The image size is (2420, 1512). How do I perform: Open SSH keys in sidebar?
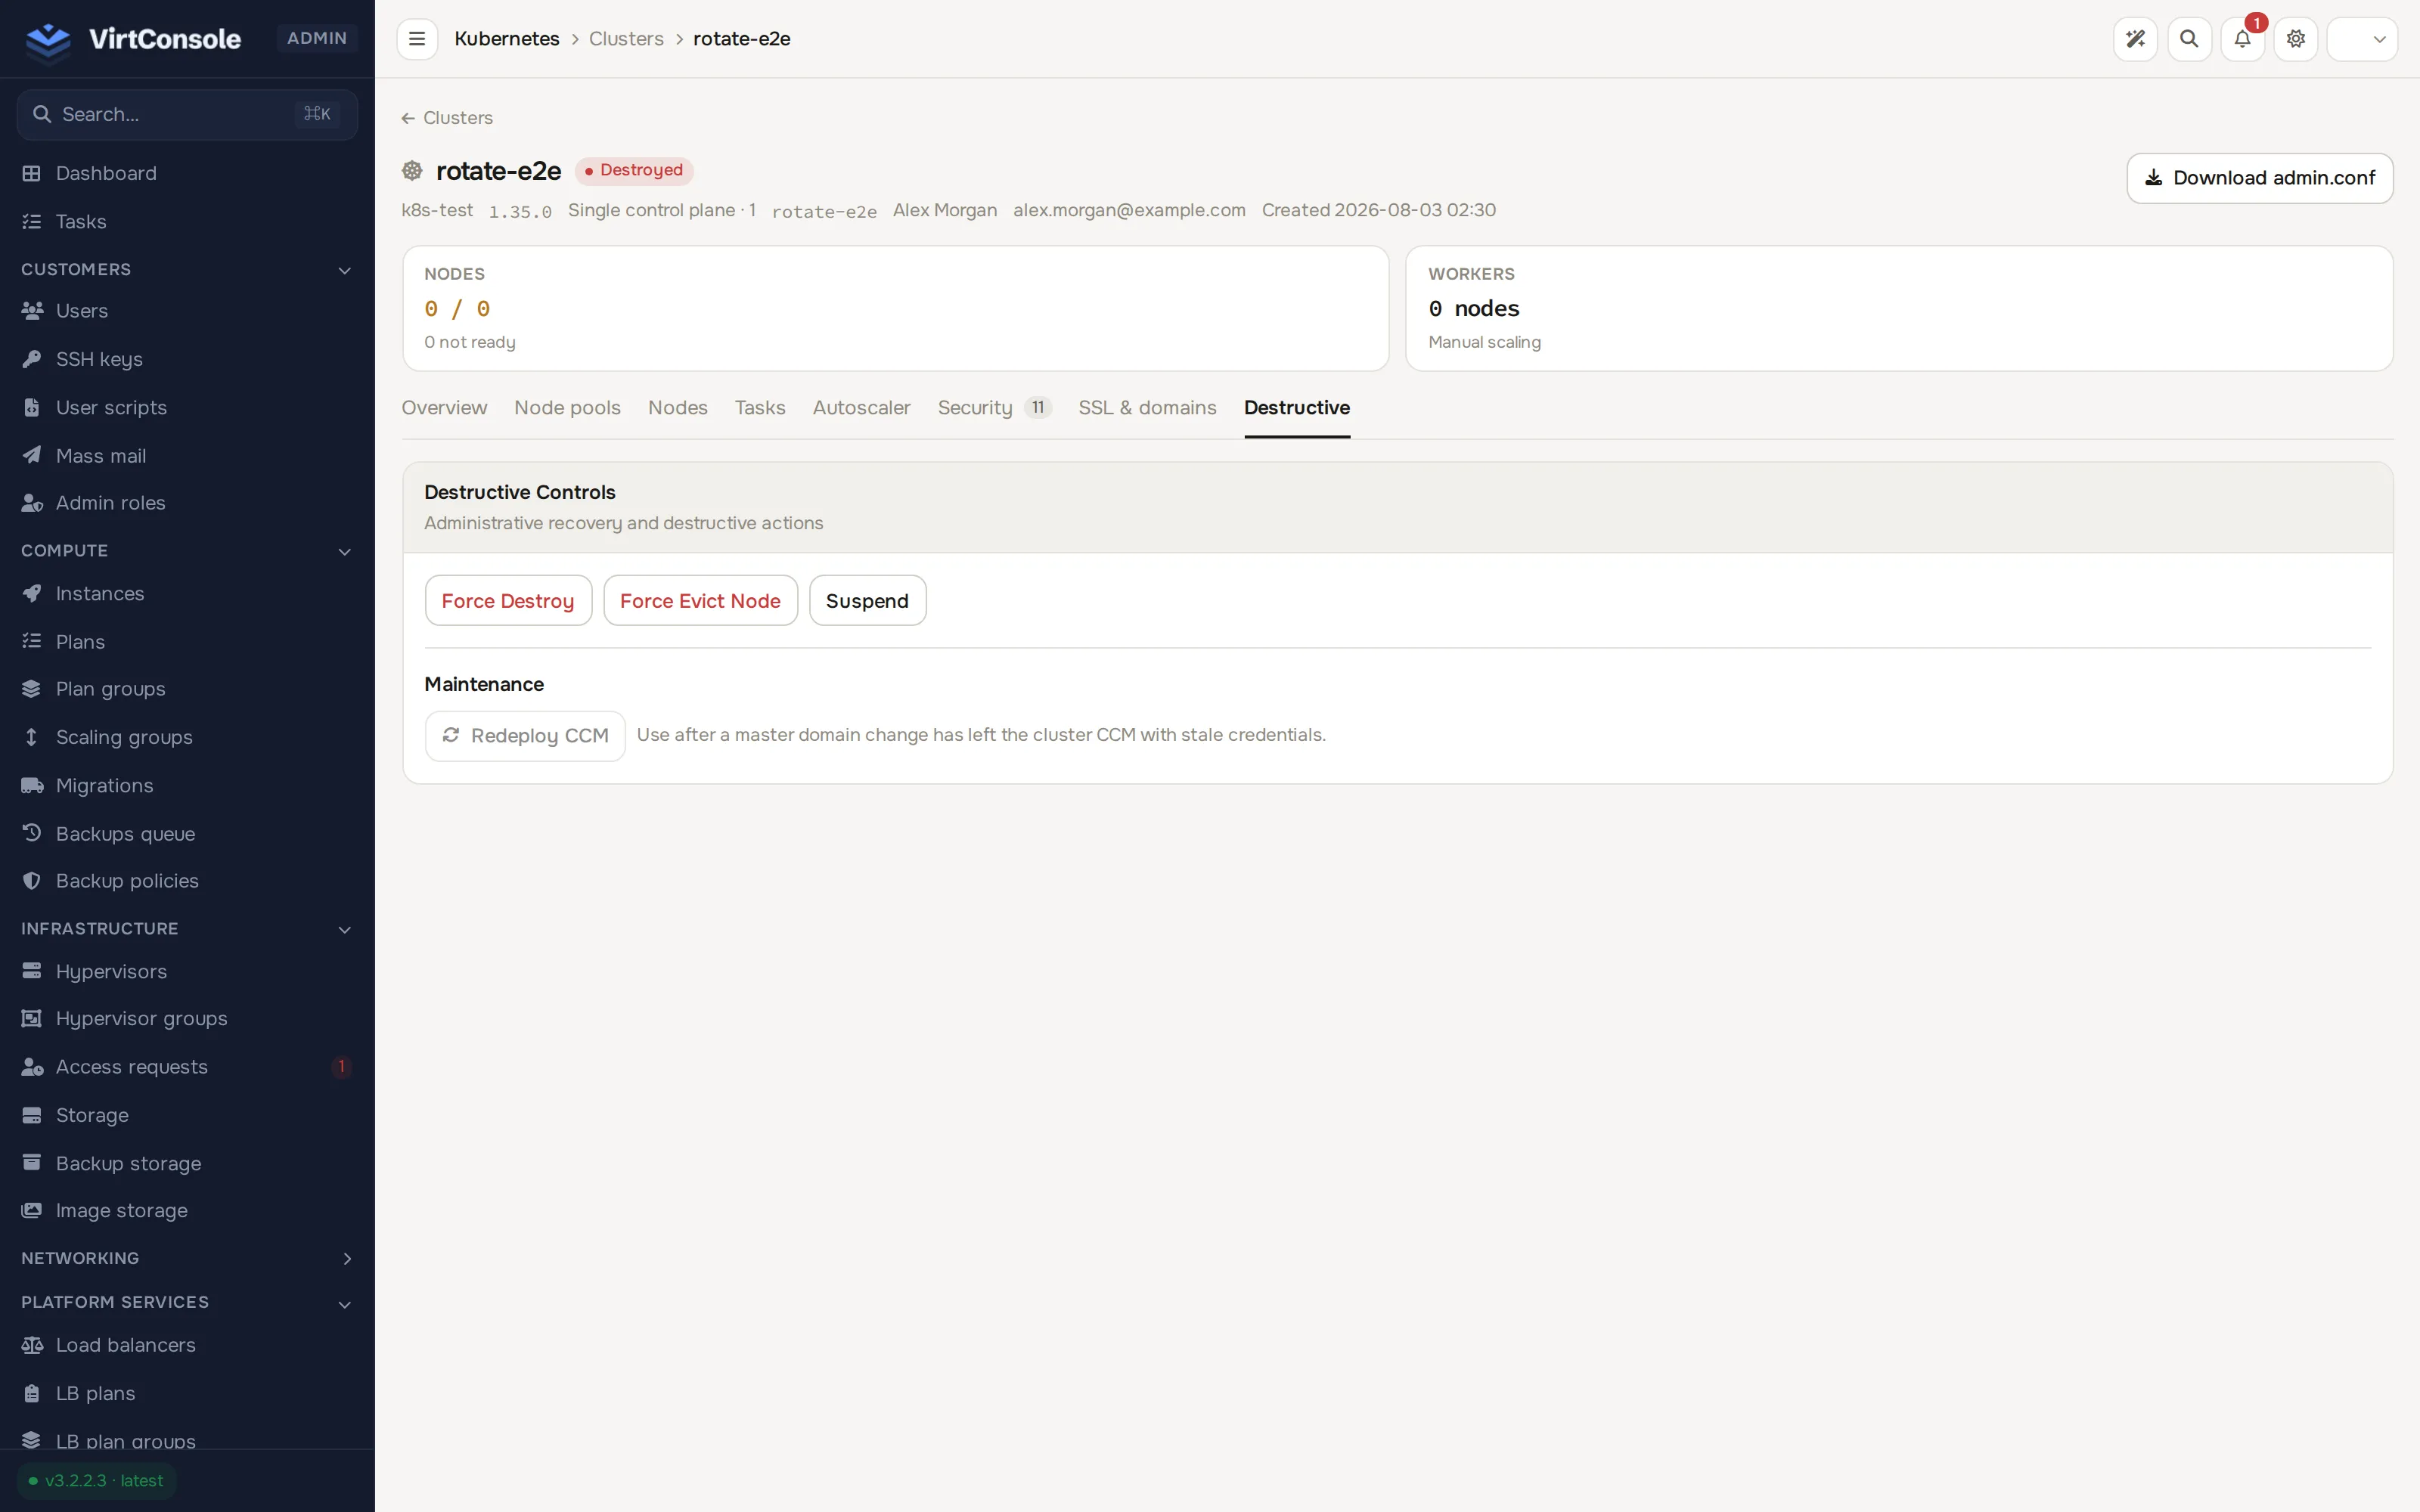click(x=187, y=359)
